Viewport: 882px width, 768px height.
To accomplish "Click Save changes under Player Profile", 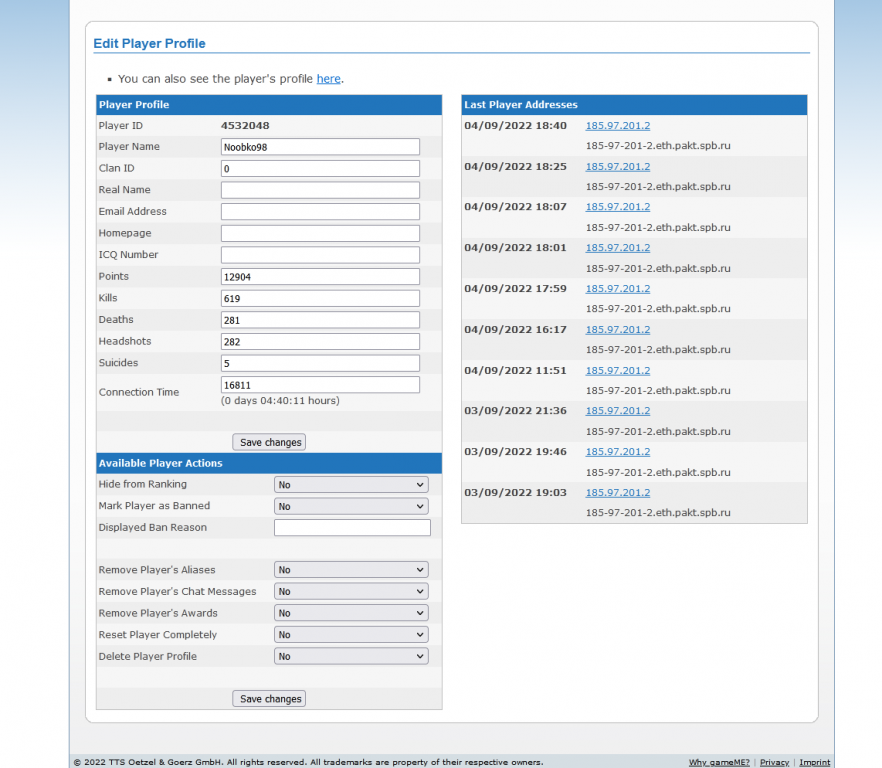I will [x=269, y=442].
